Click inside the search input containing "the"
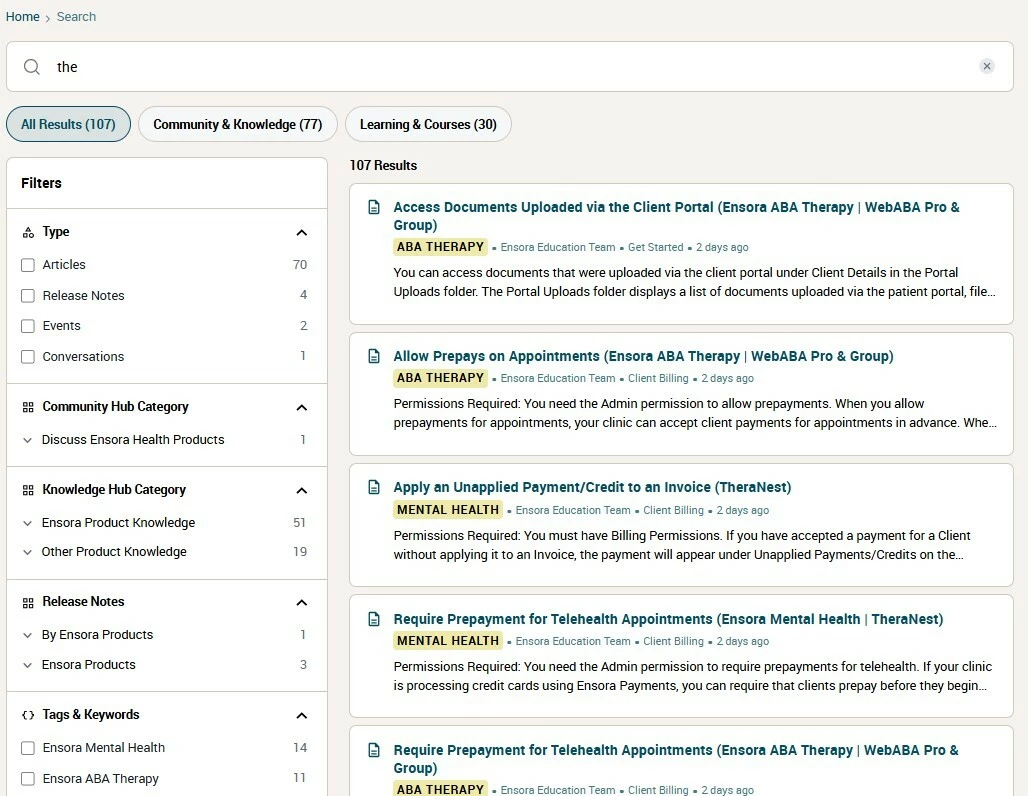Image resolution: width=1028 pixels, height=796 pixels. (511, 66)
